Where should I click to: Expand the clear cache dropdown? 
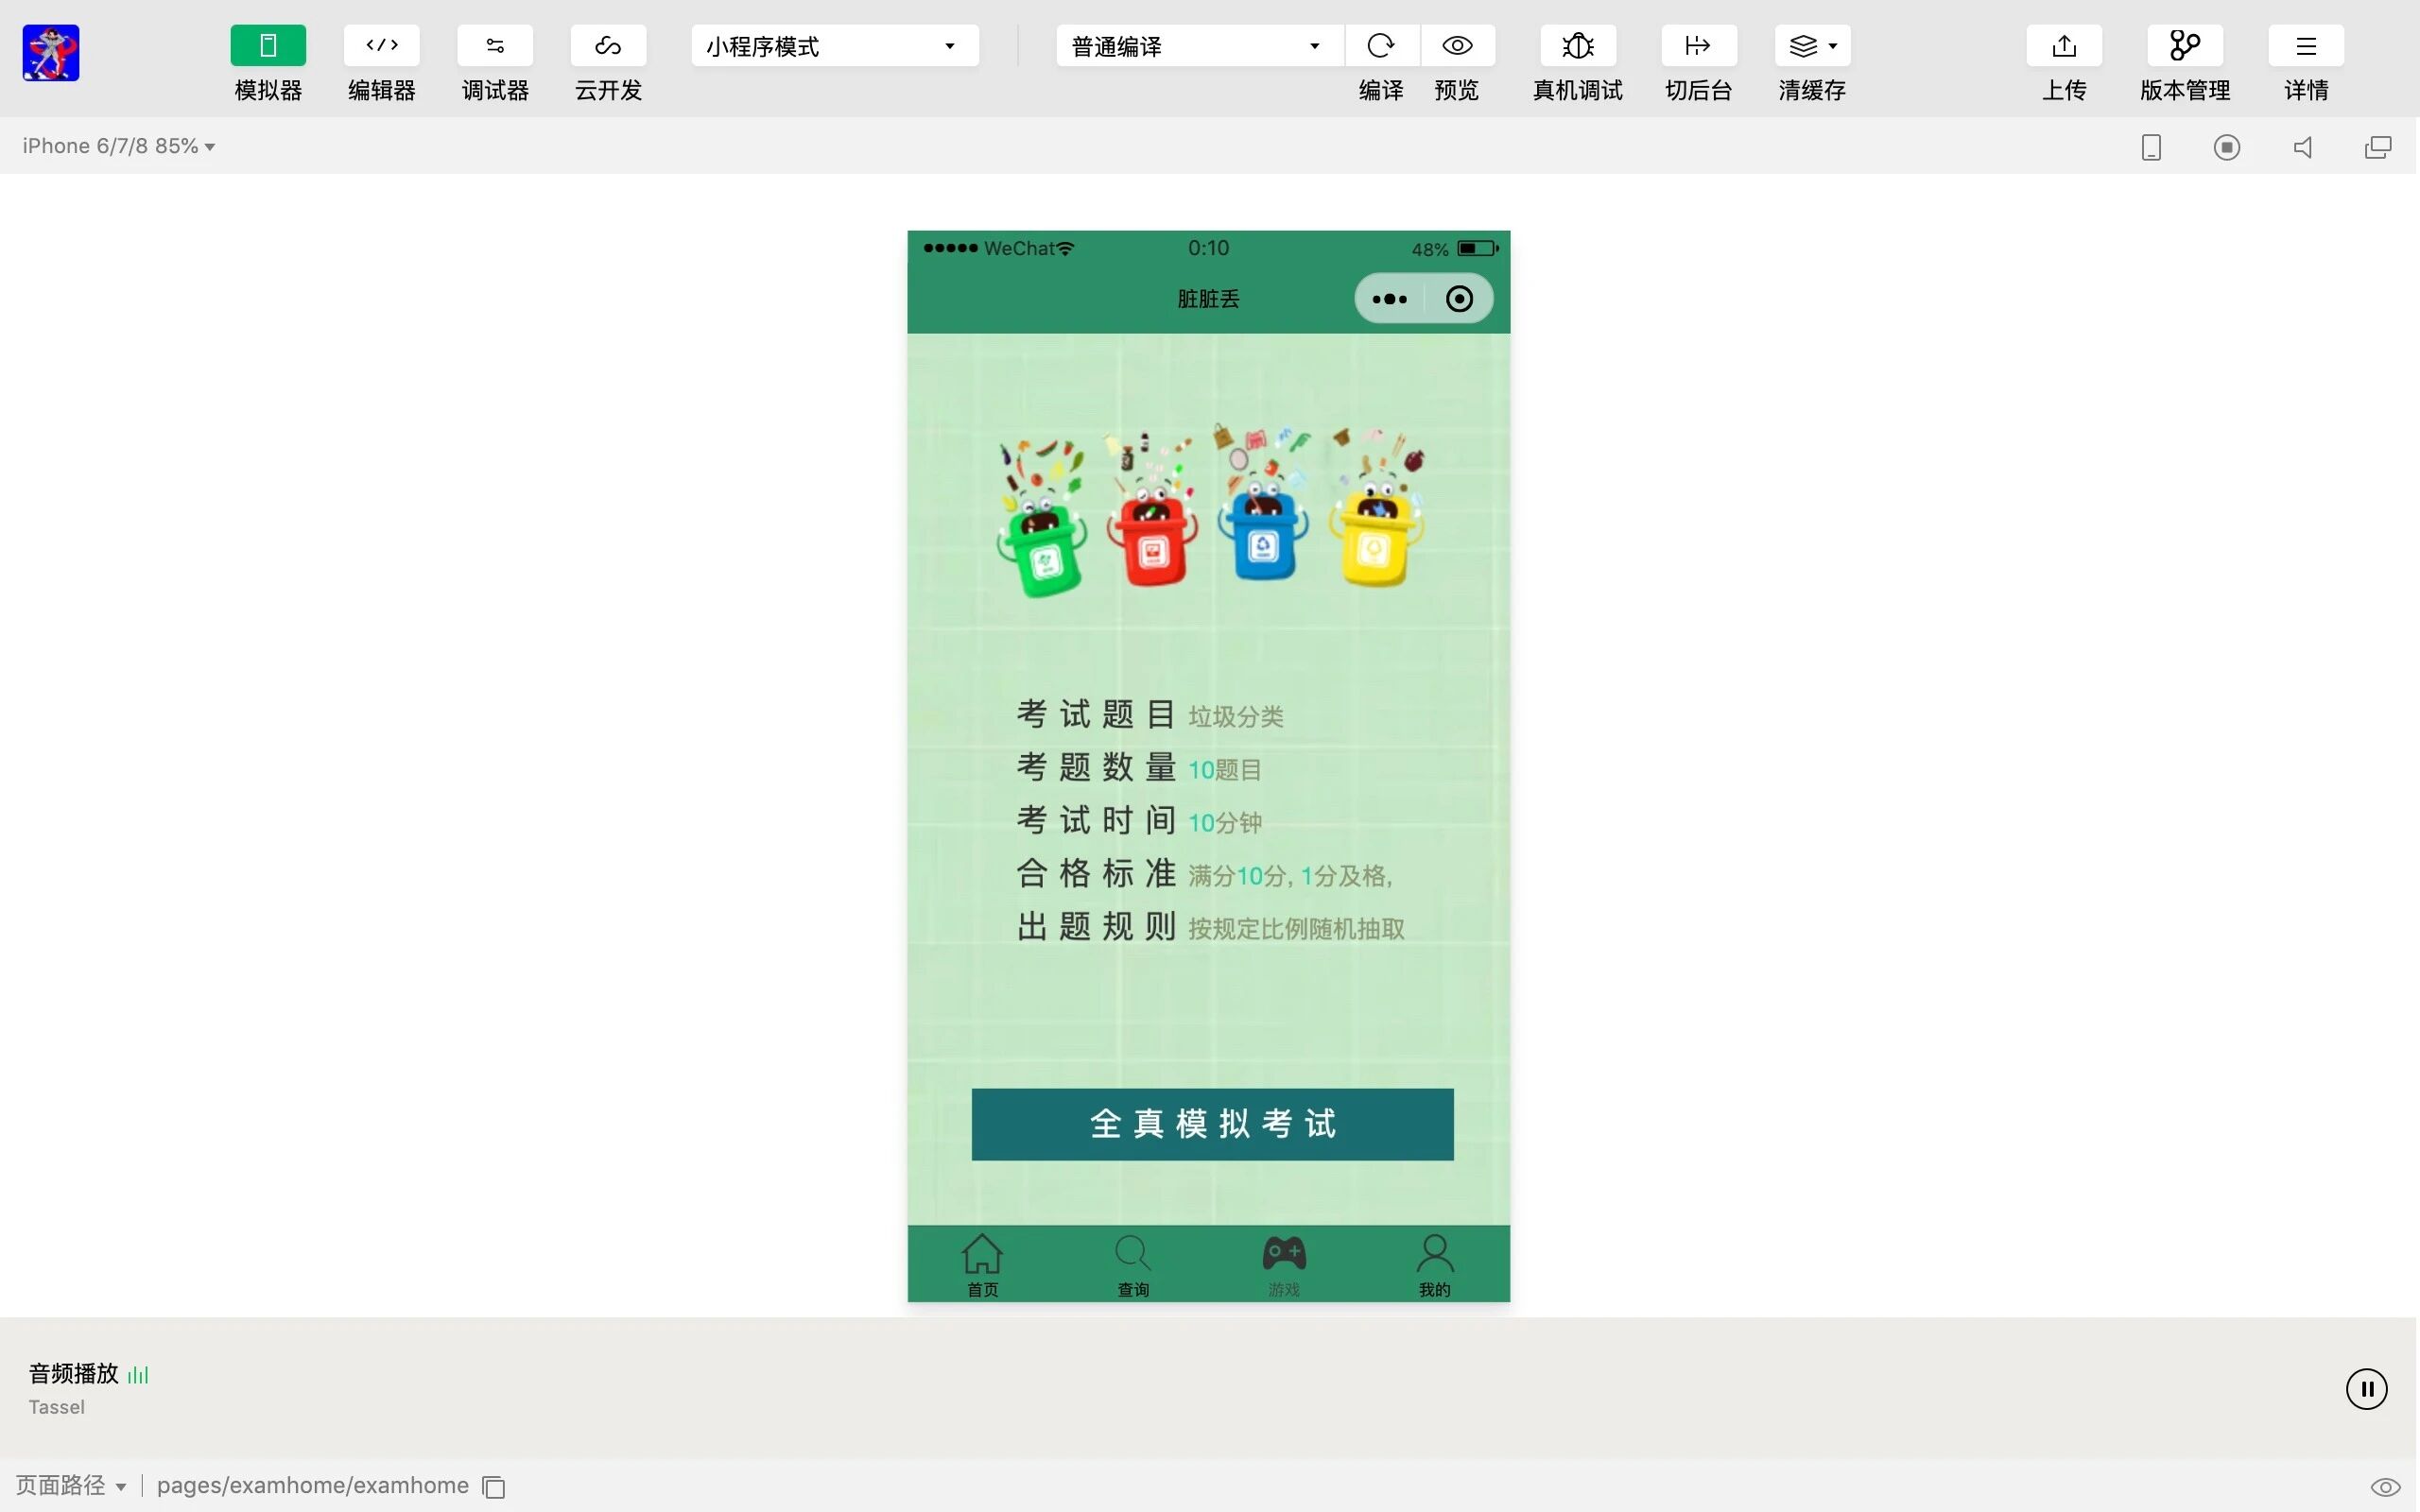[x=1812, y=46]
